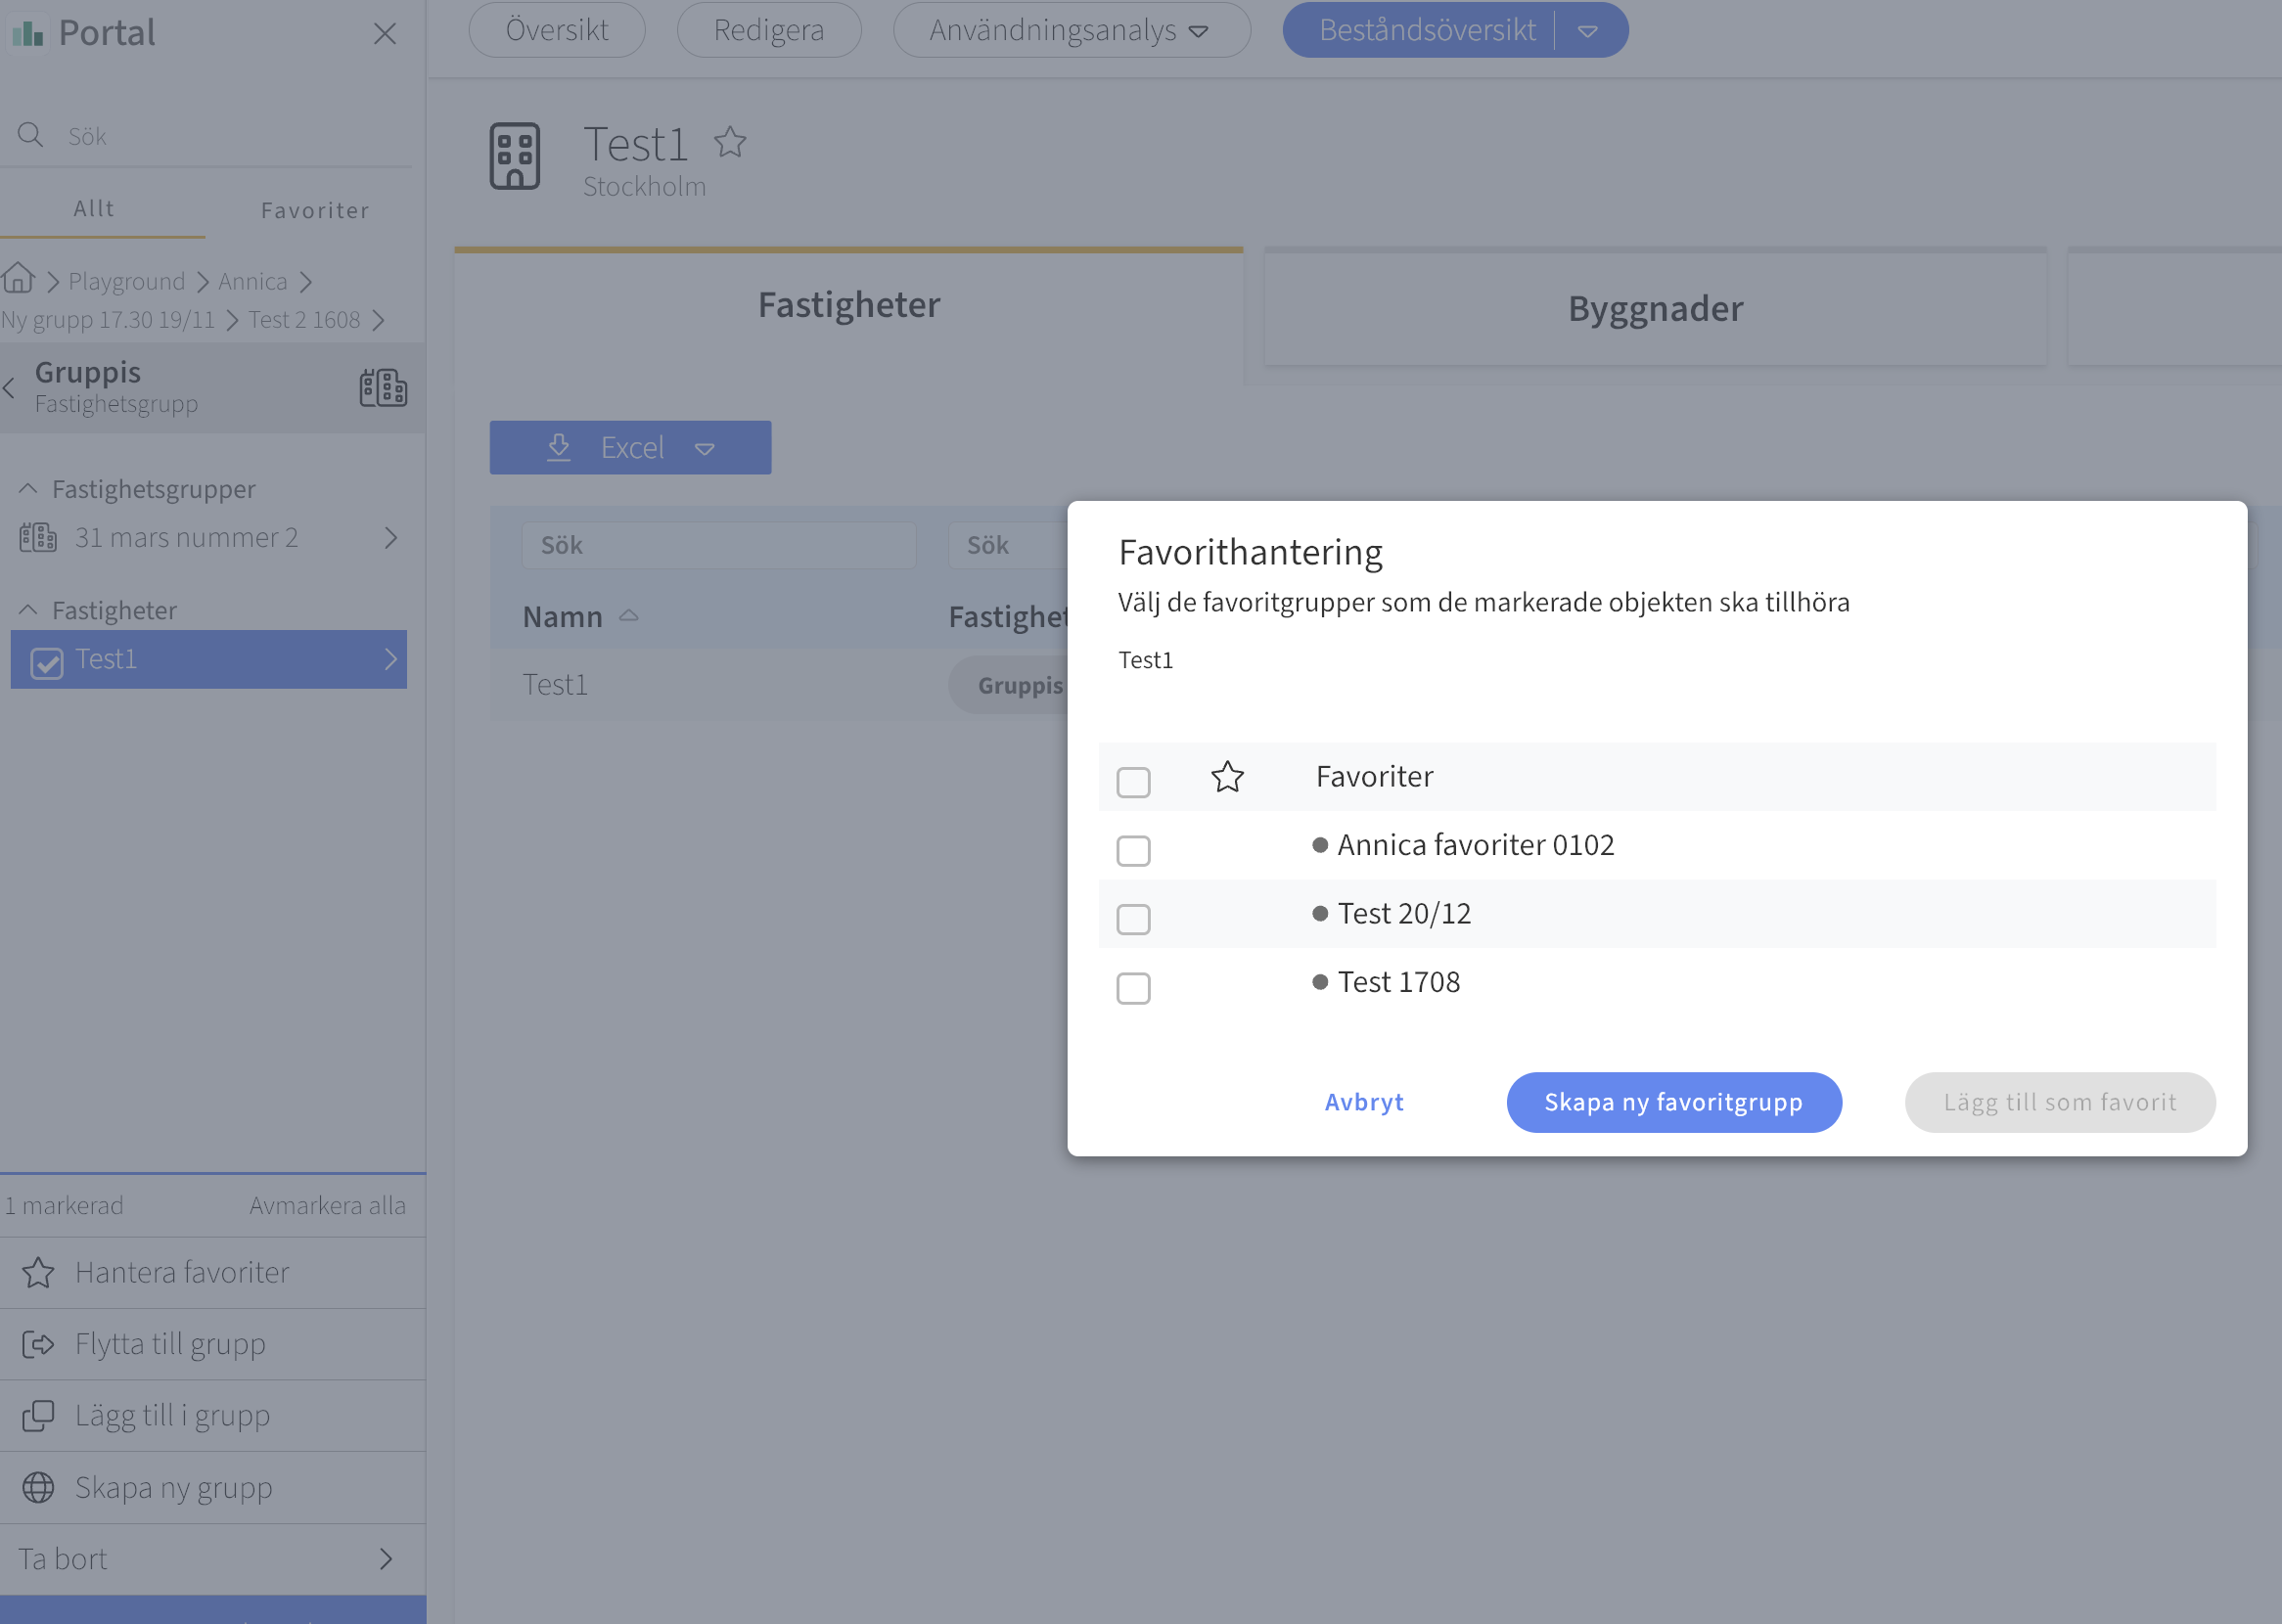Open the Annica breadcrumb link
The height and width of the screenshot is (1624, 2282).
coord(253,282)
